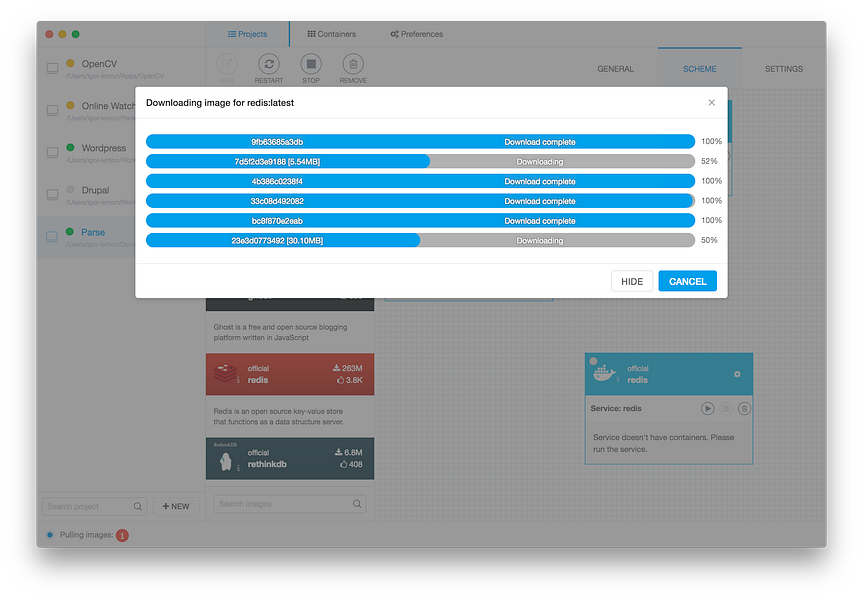Click the Ghost image description text
The width and height of the screenshot is (863, 600).
[x=281, y=332]
